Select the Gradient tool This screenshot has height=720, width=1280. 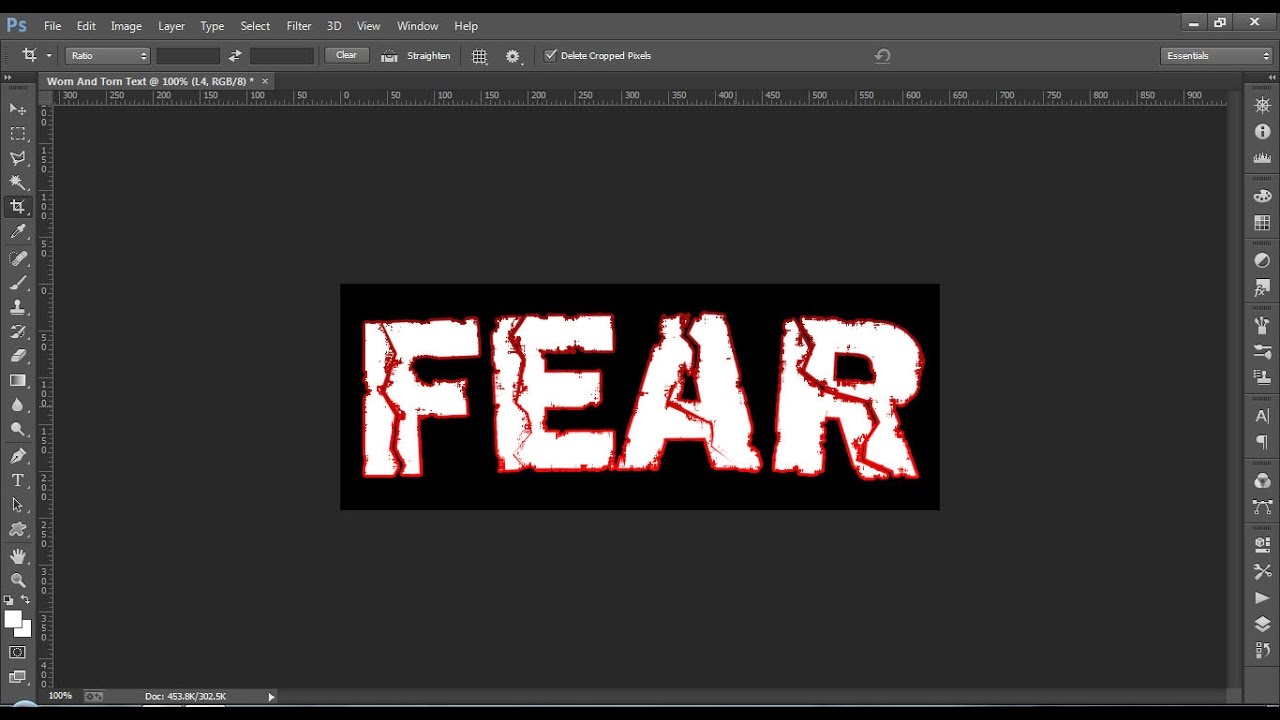(18, 381)
